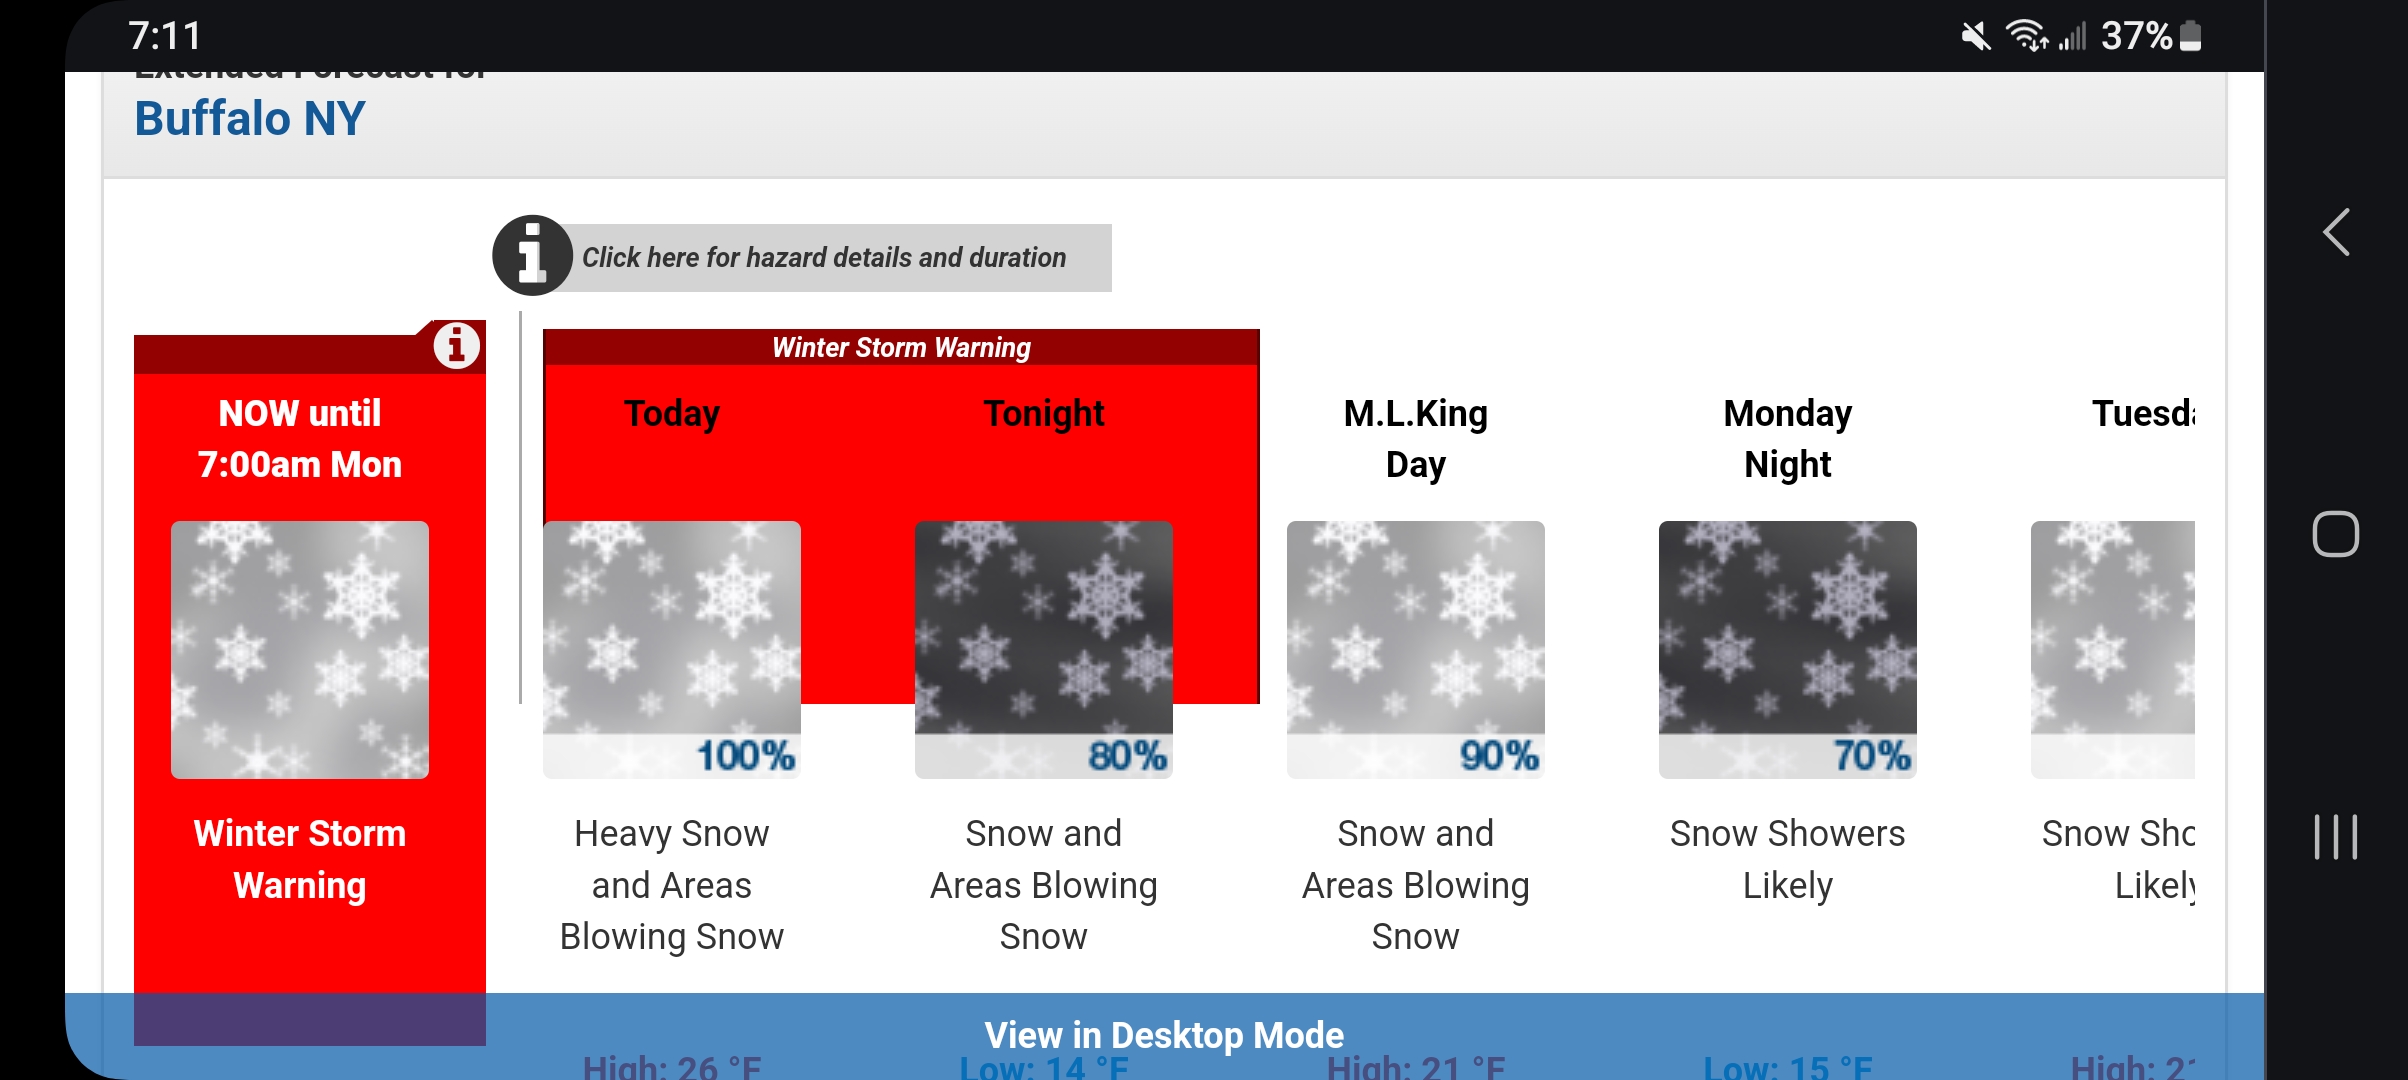
Task: Tap View in Desktop Mode
Action: [1164, 1035]
